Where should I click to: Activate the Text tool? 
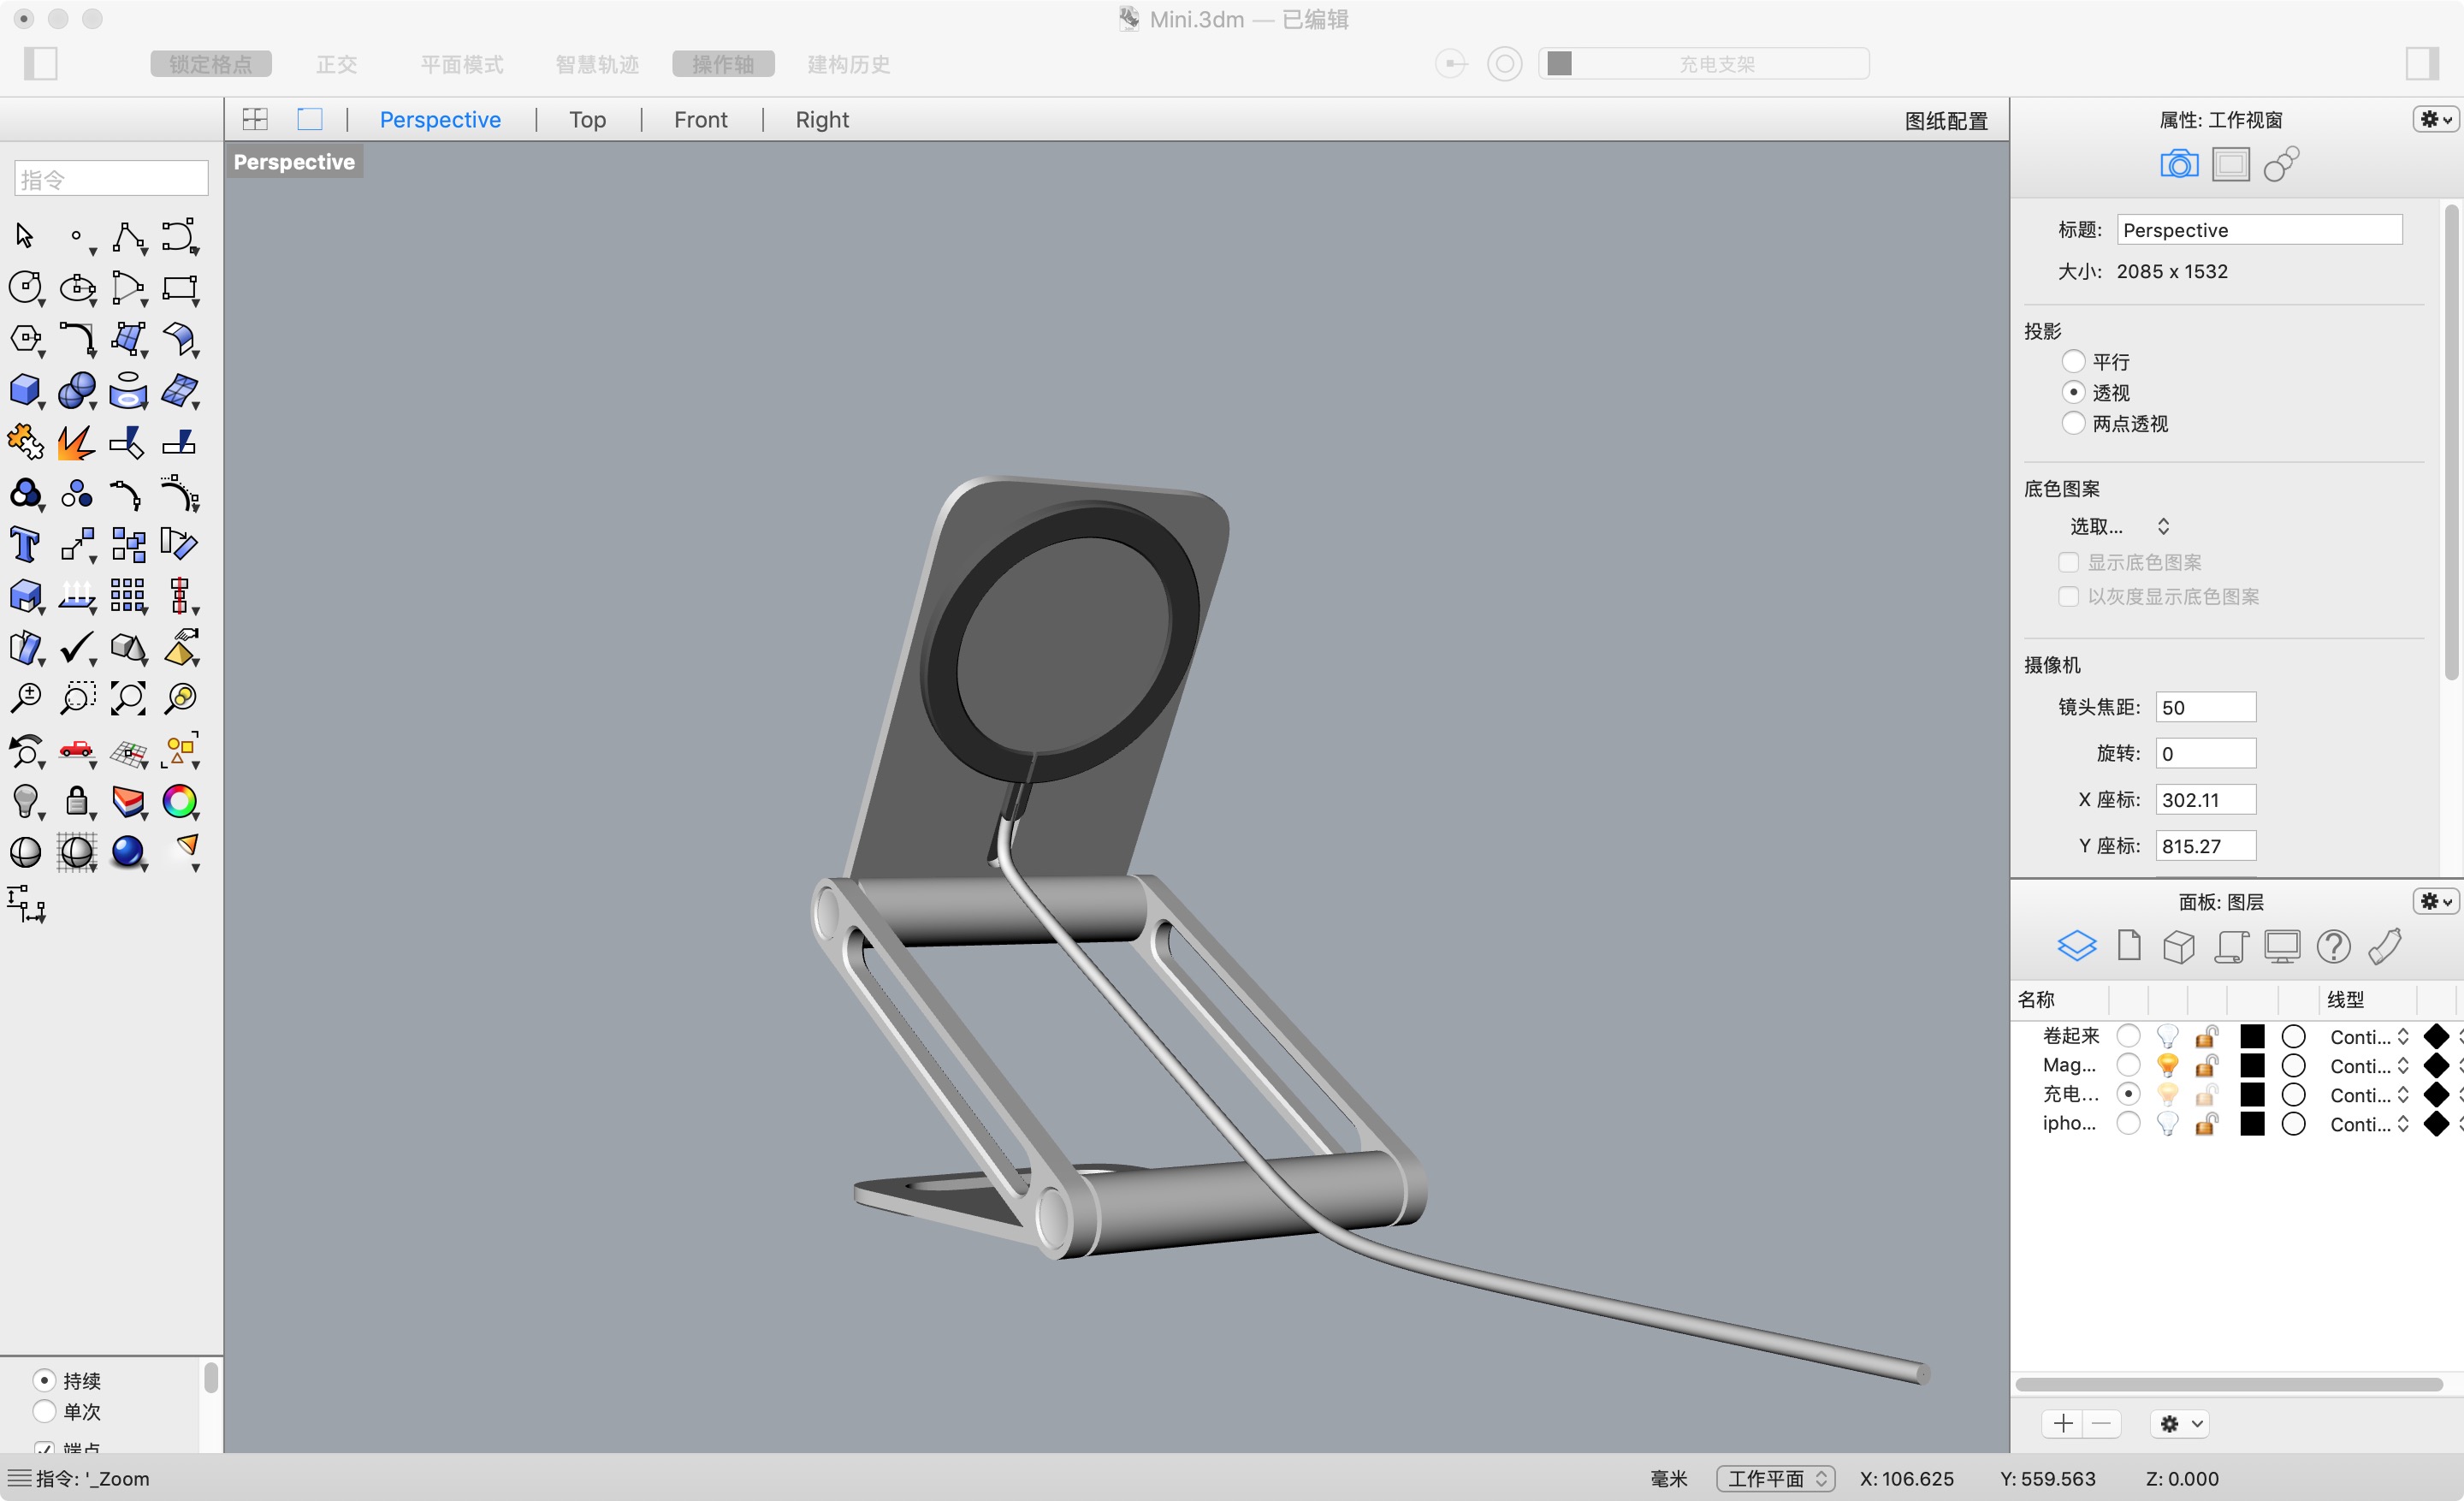pyautogui.click(x=25, y=544)
